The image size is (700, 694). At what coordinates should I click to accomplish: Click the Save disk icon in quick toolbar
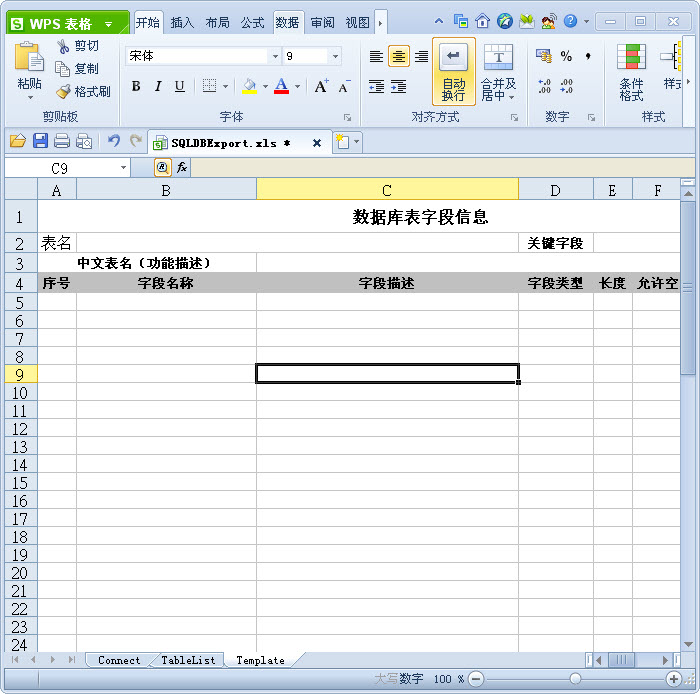40,142
